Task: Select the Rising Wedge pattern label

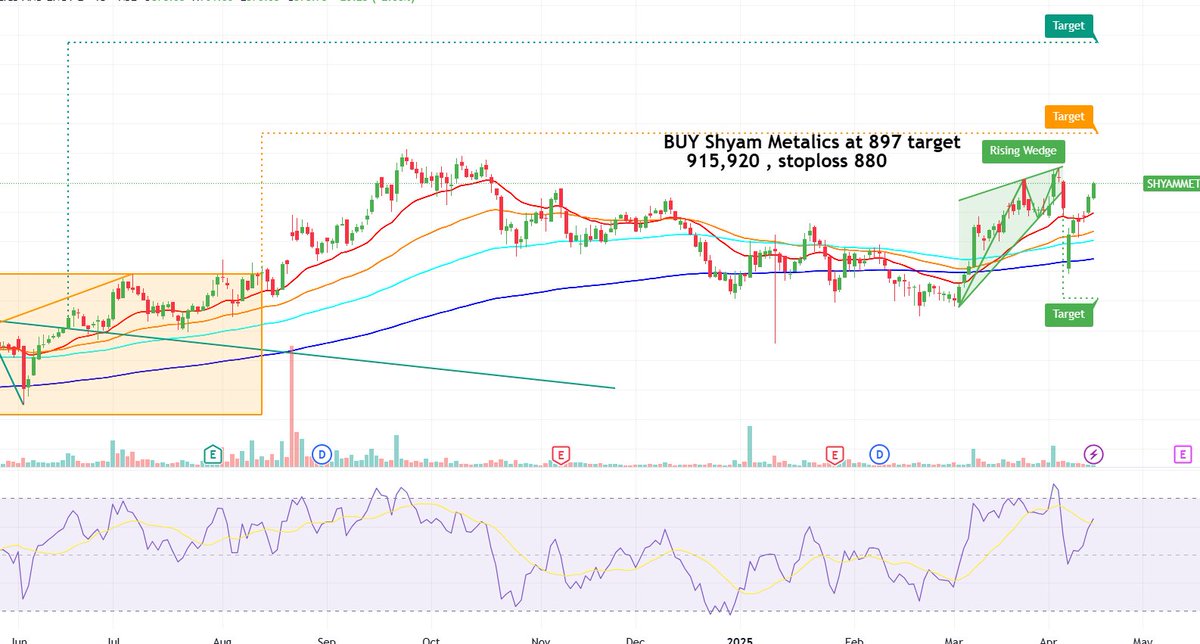Action: click(1021, 152)
